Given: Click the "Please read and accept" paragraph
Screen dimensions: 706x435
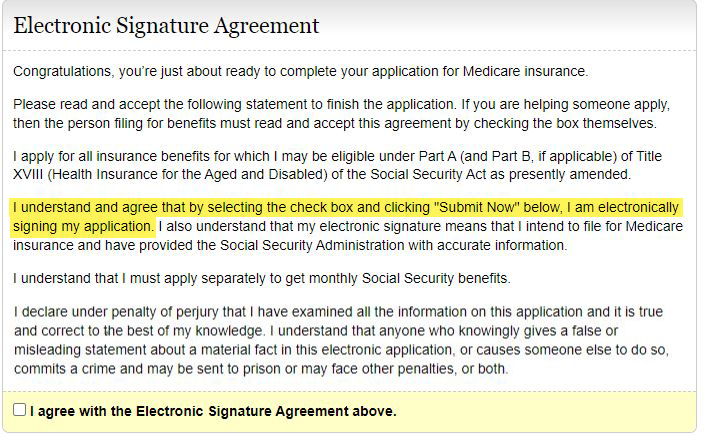Looking at the screenshot, I should [x=340, y=114].
